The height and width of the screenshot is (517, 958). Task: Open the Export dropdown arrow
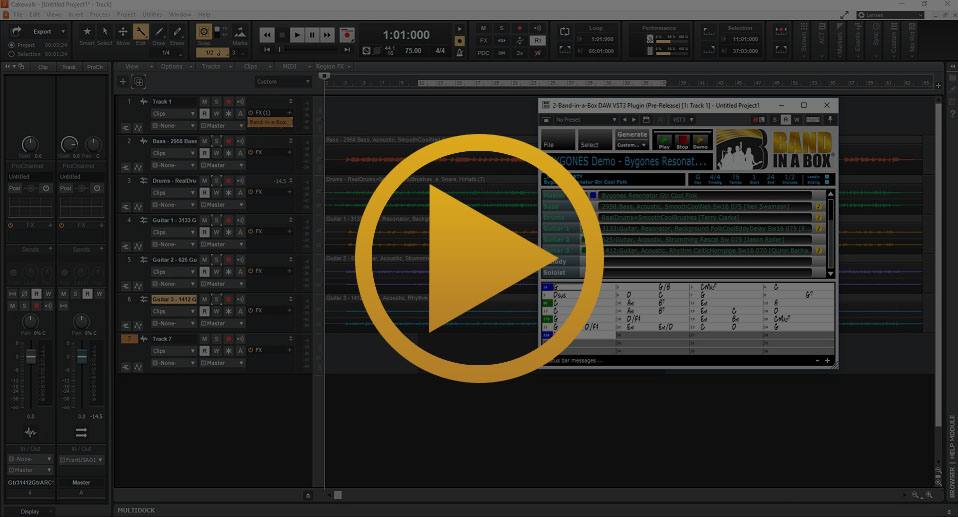63,32
